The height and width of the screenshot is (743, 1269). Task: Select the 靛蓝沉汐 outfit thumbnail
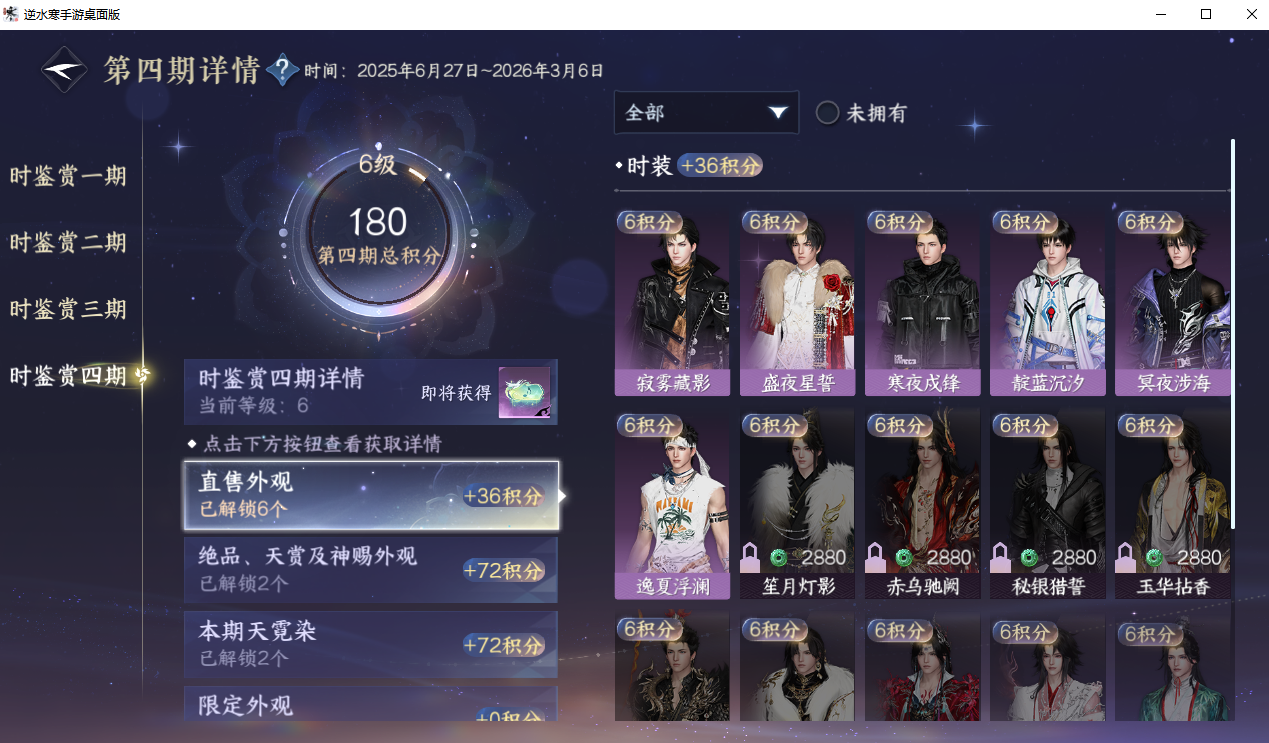[1048, 304]
